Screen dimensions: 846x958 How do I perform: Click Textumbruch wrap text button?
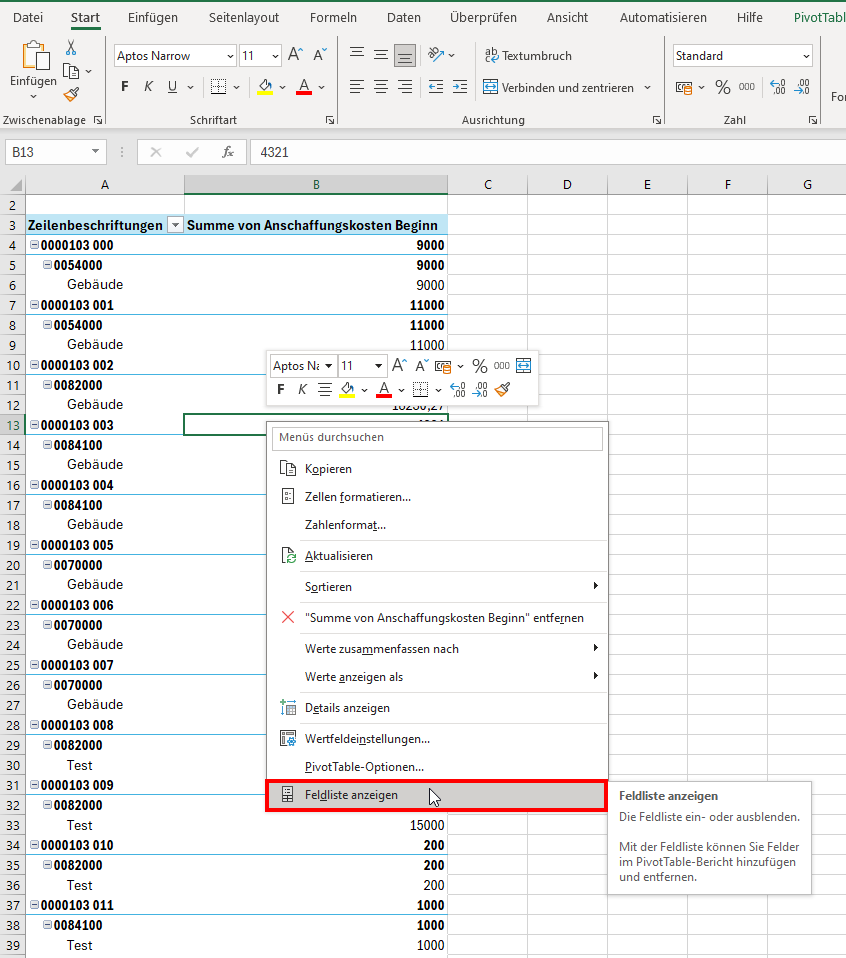528,56
